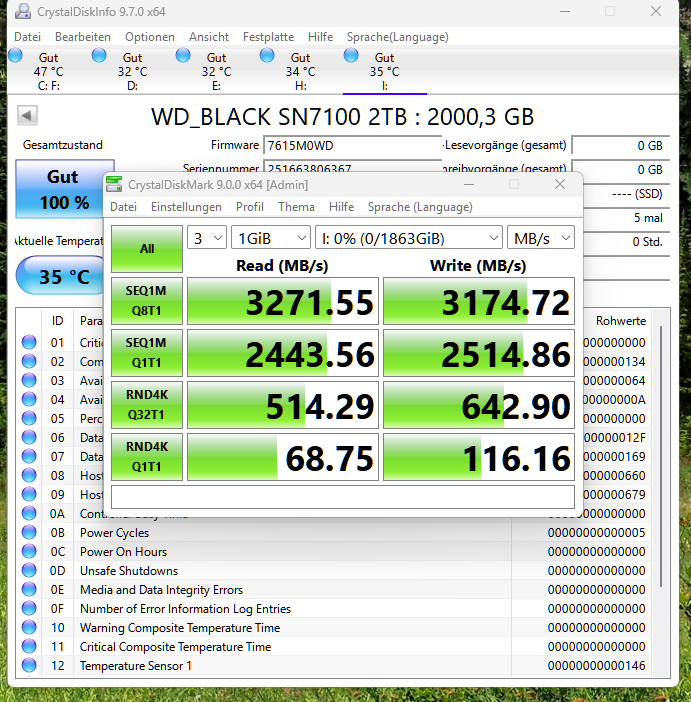Screen dimensions: 691x702
Task: Click status orb of drive C: F:
Action: 15,56
